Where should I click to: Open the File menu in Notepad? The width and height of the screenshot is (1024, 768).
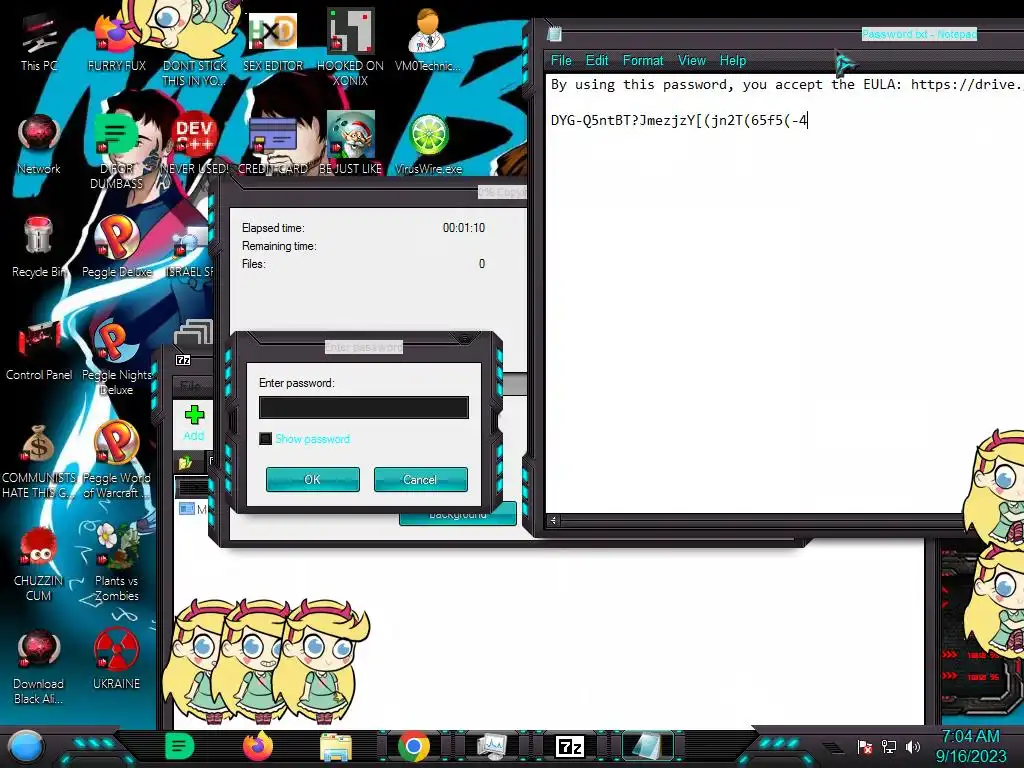click(x=561, y=61)
